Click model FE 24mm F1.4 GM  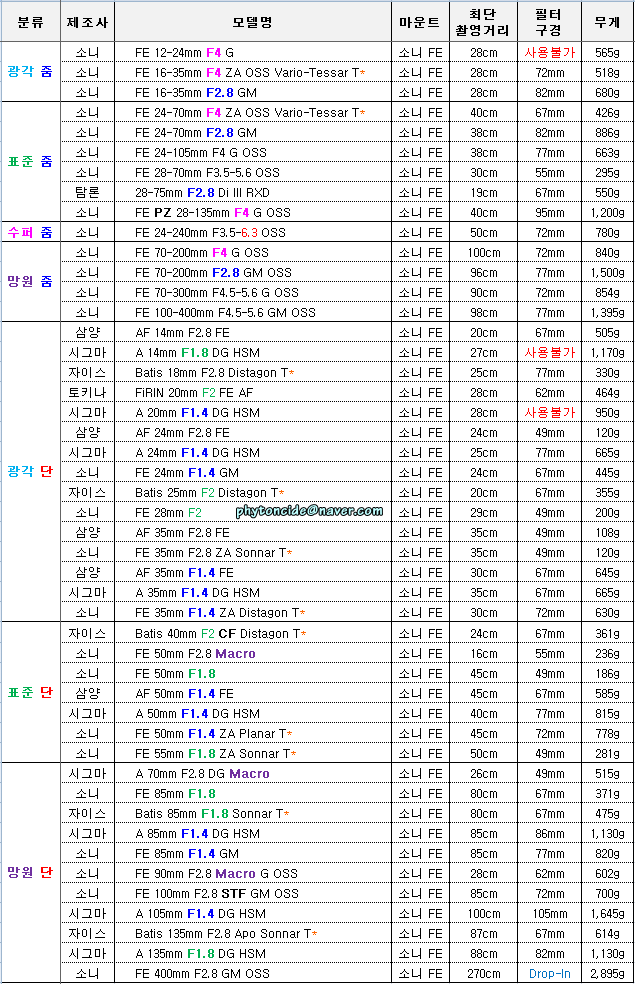(x=187, y=473)
